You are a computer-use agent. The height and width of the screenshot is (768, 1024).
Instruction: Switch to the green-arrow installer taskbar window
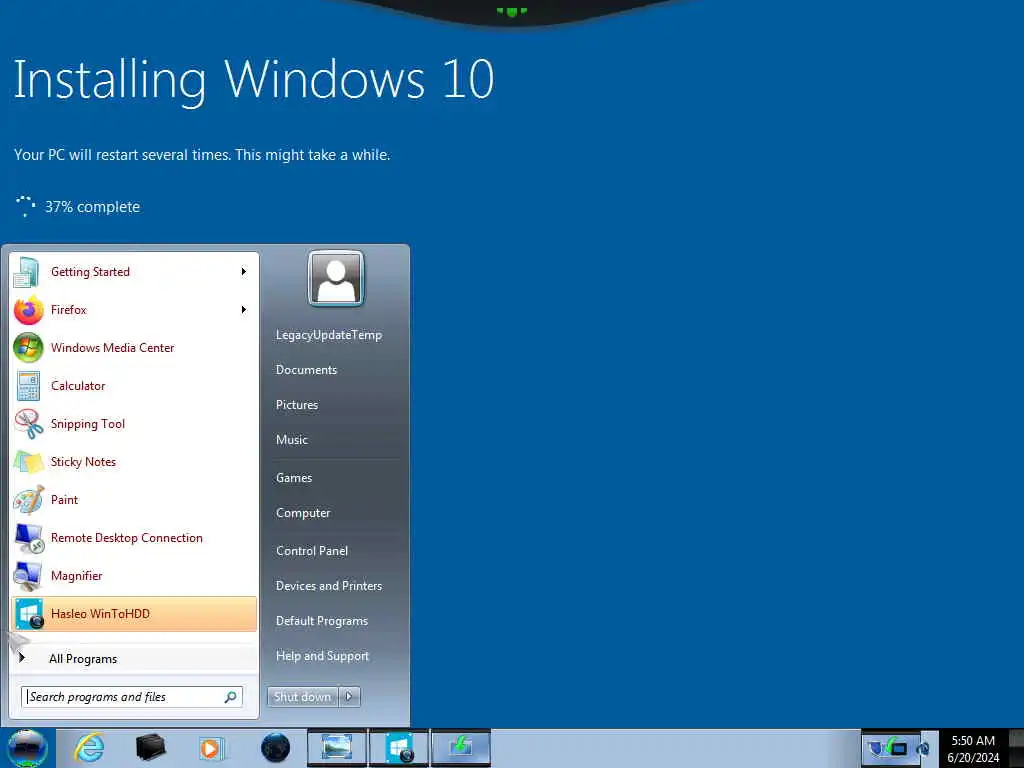click(x=460, y=748)
